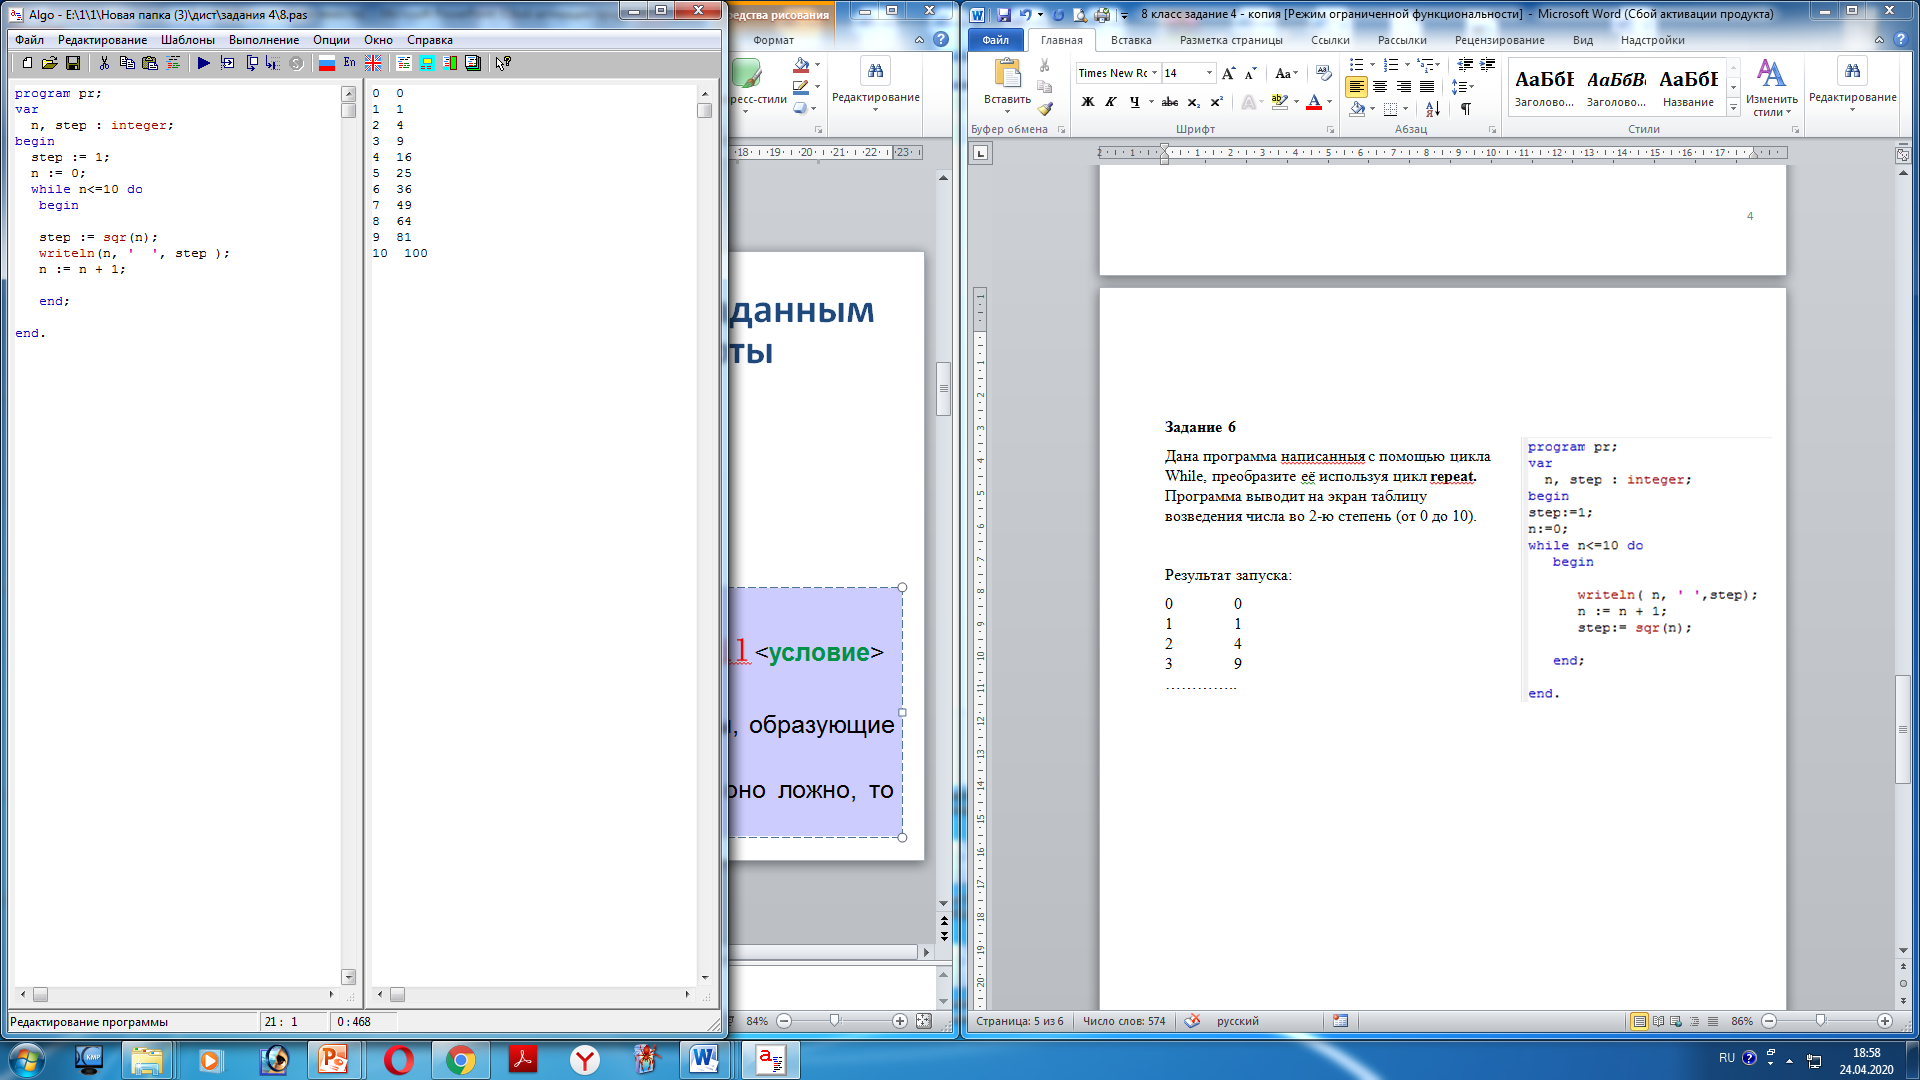
Task: Apply strikethrough formatting in Word
Action: coord(1169,102)
